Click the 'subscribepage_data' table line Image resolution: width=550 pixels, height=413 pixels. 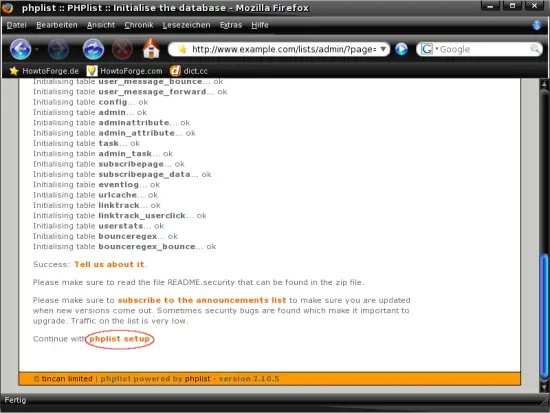[x=122, y=174]
